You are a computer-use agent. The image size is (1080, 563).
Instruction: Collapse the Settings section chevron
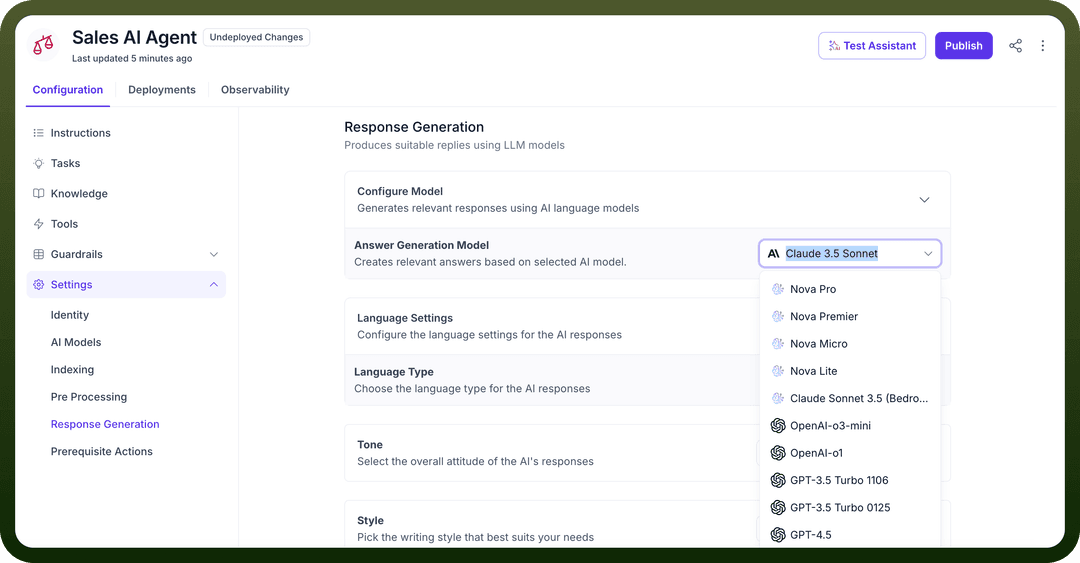214,285
